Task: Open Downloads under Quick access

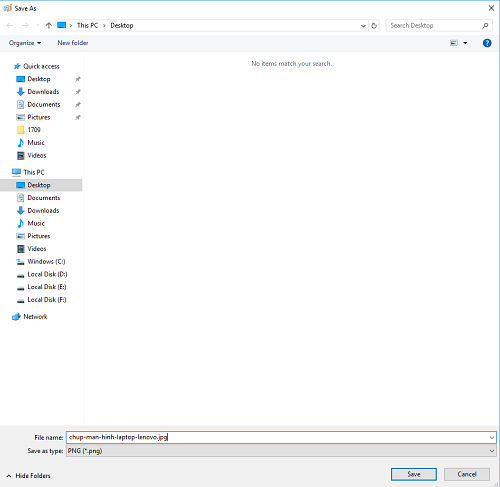Action: (43, 92)
